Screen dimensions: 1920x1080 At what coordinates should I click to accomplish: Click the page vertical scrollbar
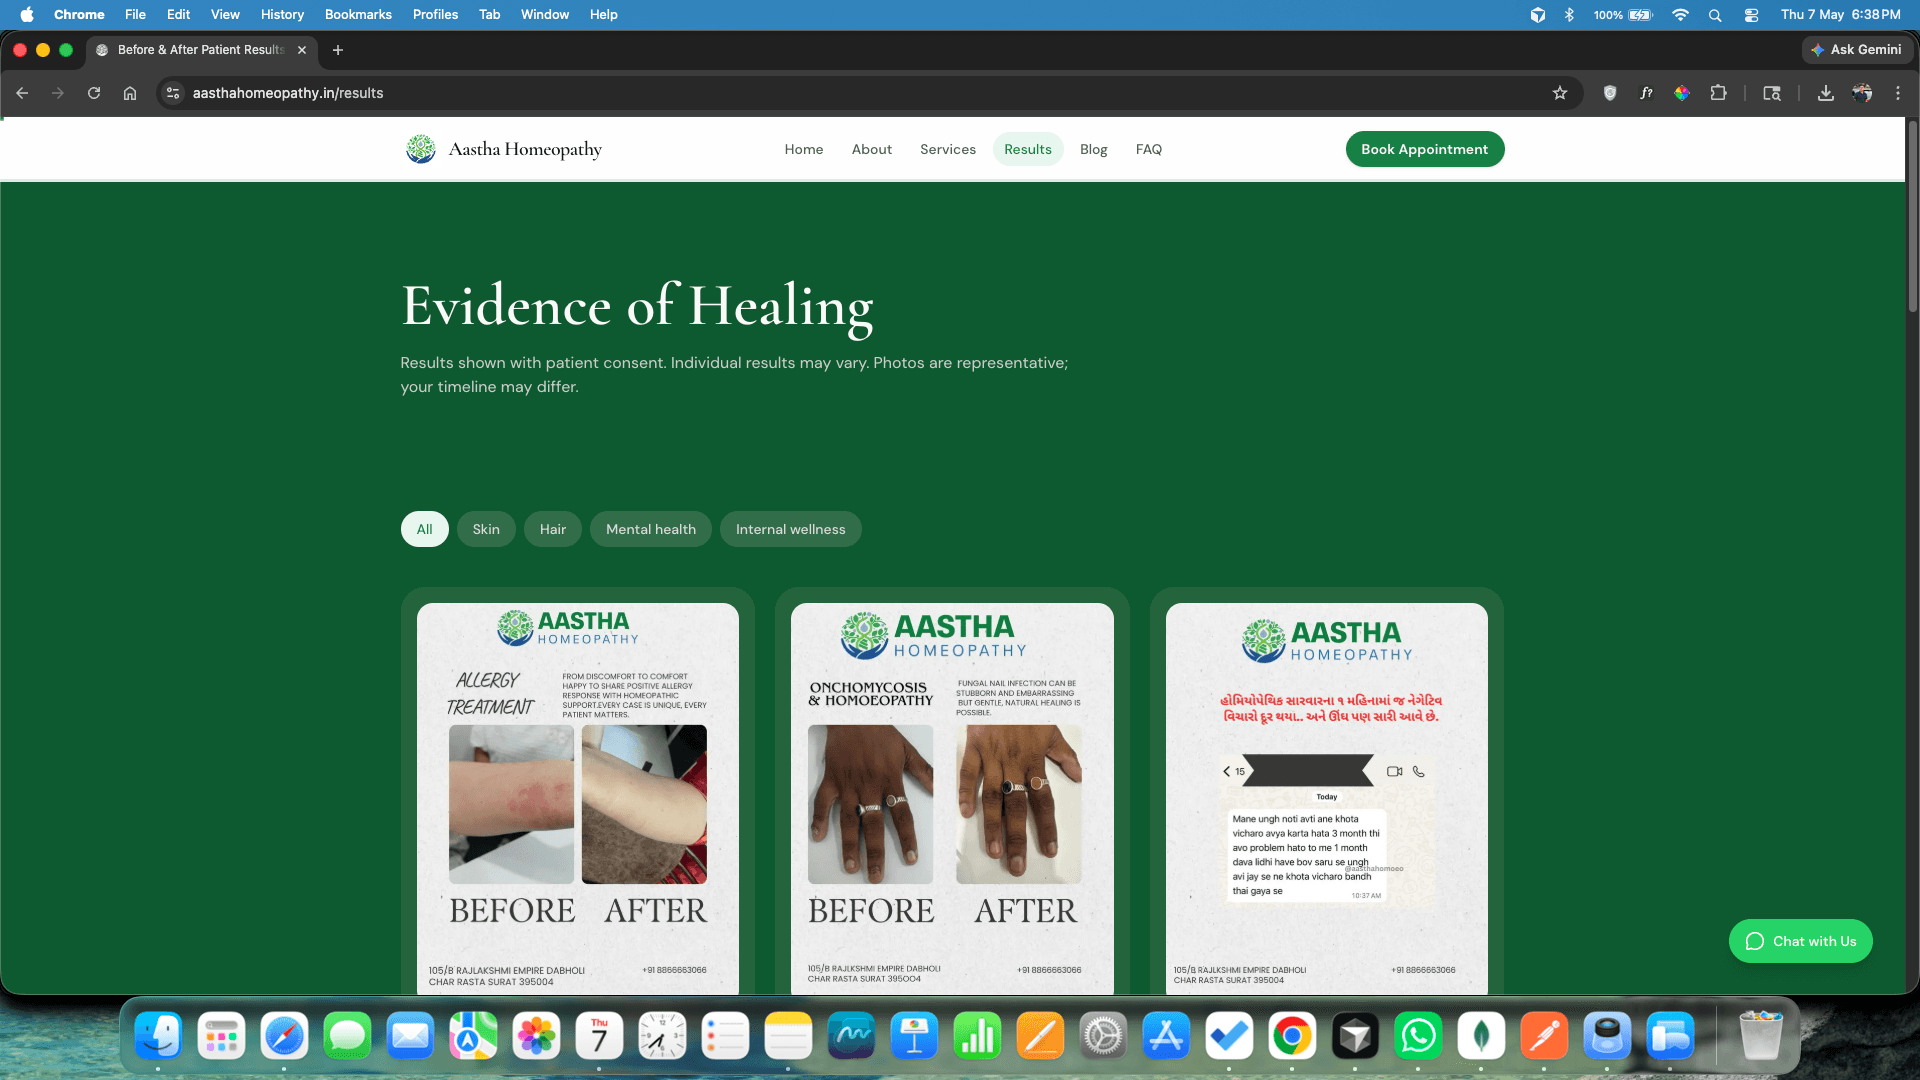[x=1912, y=216]
